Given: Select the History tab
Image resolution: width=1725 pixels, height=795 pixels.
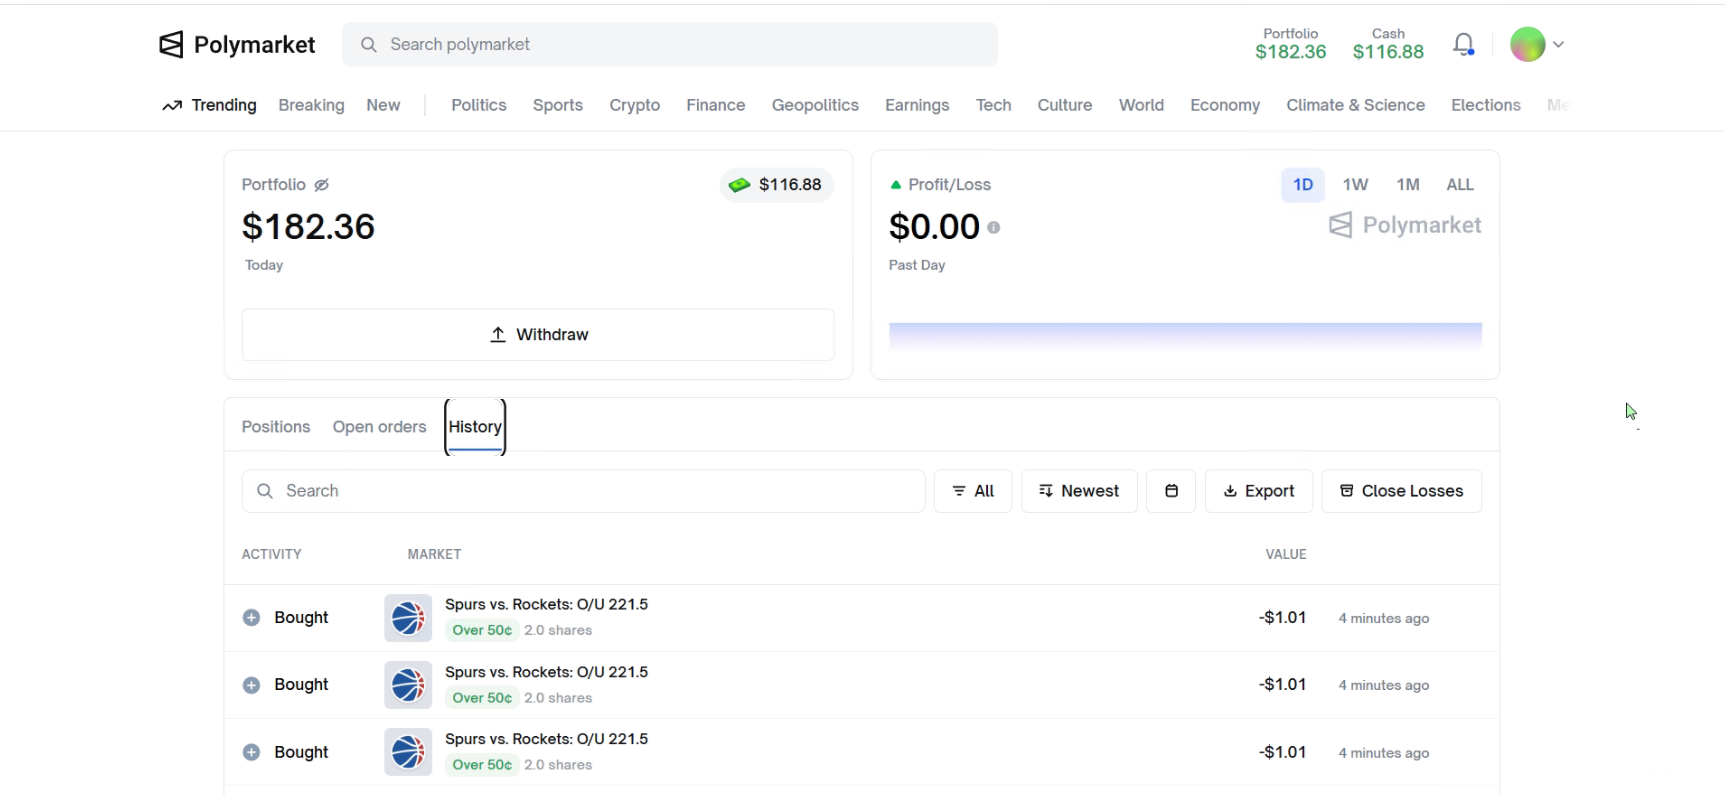Looking at the screenshot, I should (475, 427).
